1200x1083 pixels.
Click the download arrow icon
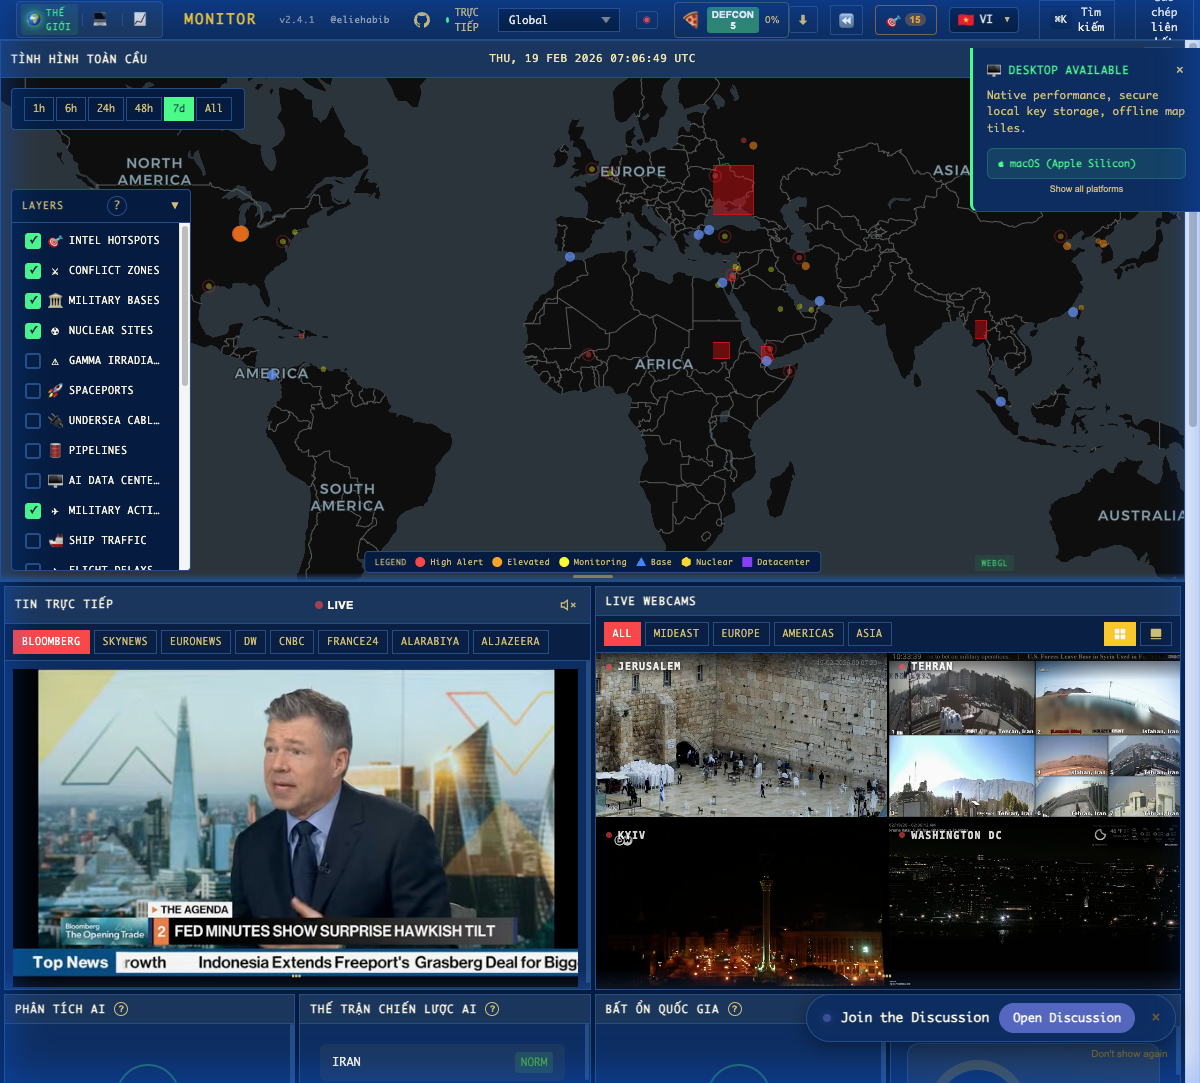click(x=803, y=20)
